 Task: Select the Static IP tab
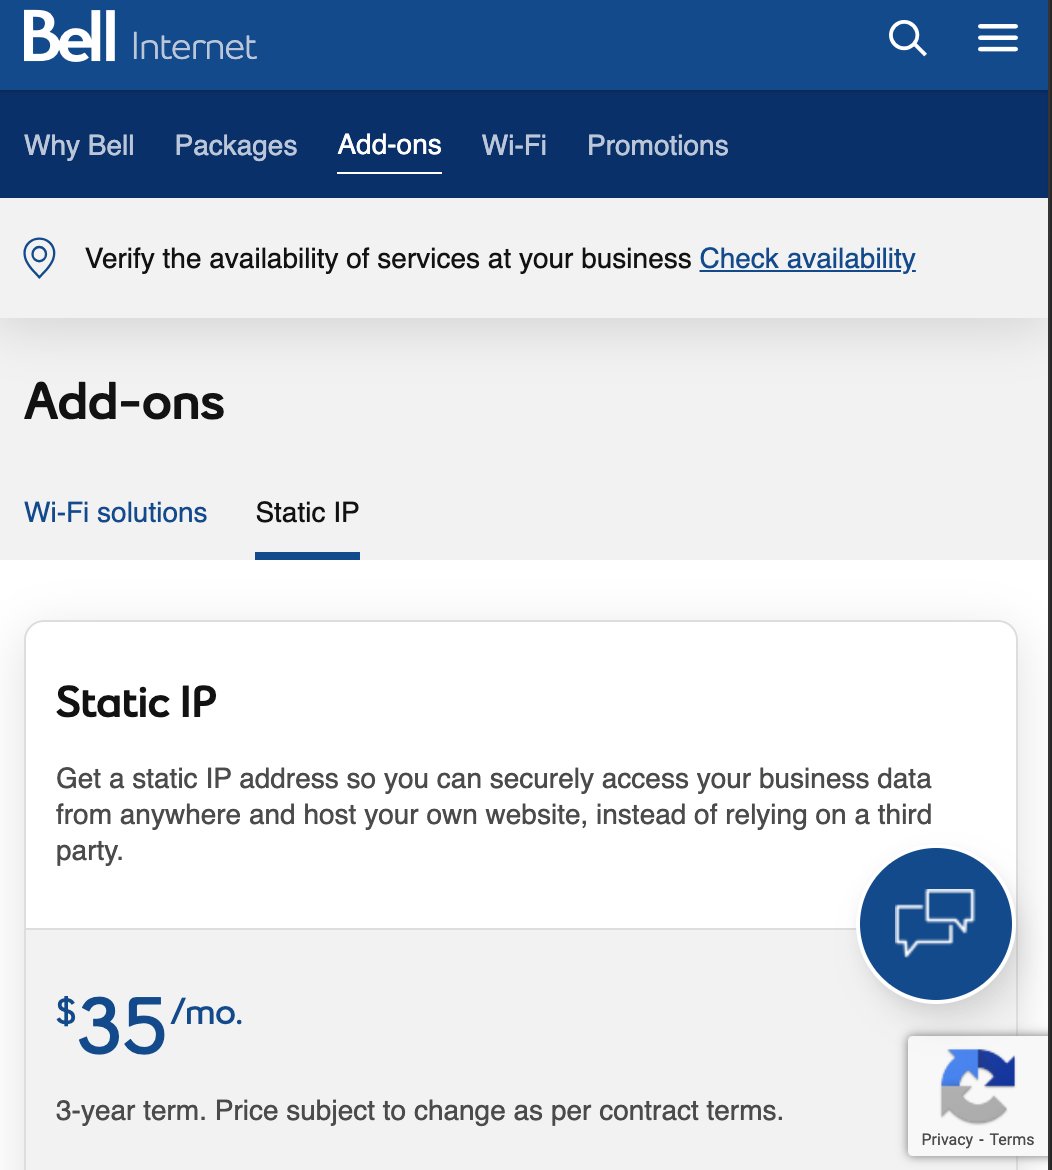307,513
